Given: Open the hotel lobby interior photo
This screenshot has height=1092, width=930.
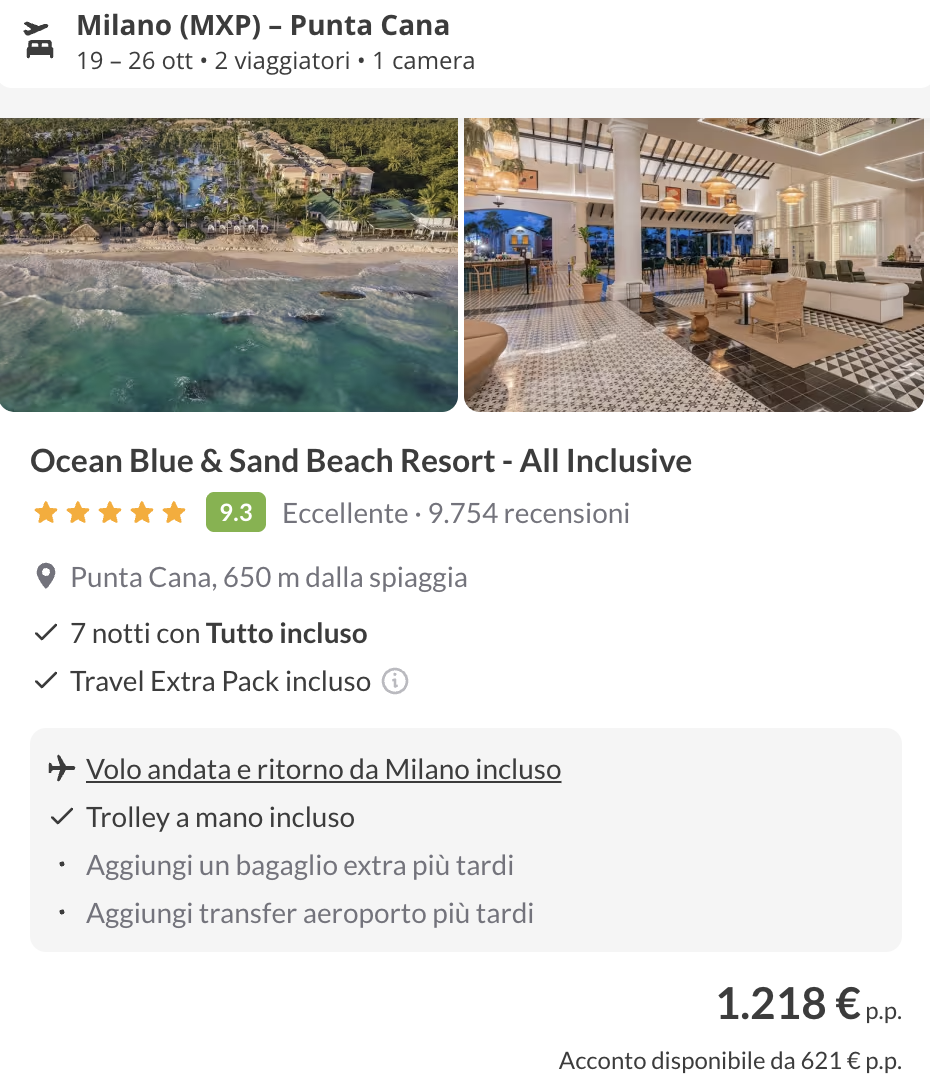Looking at the screenshot, I should 694,265.
